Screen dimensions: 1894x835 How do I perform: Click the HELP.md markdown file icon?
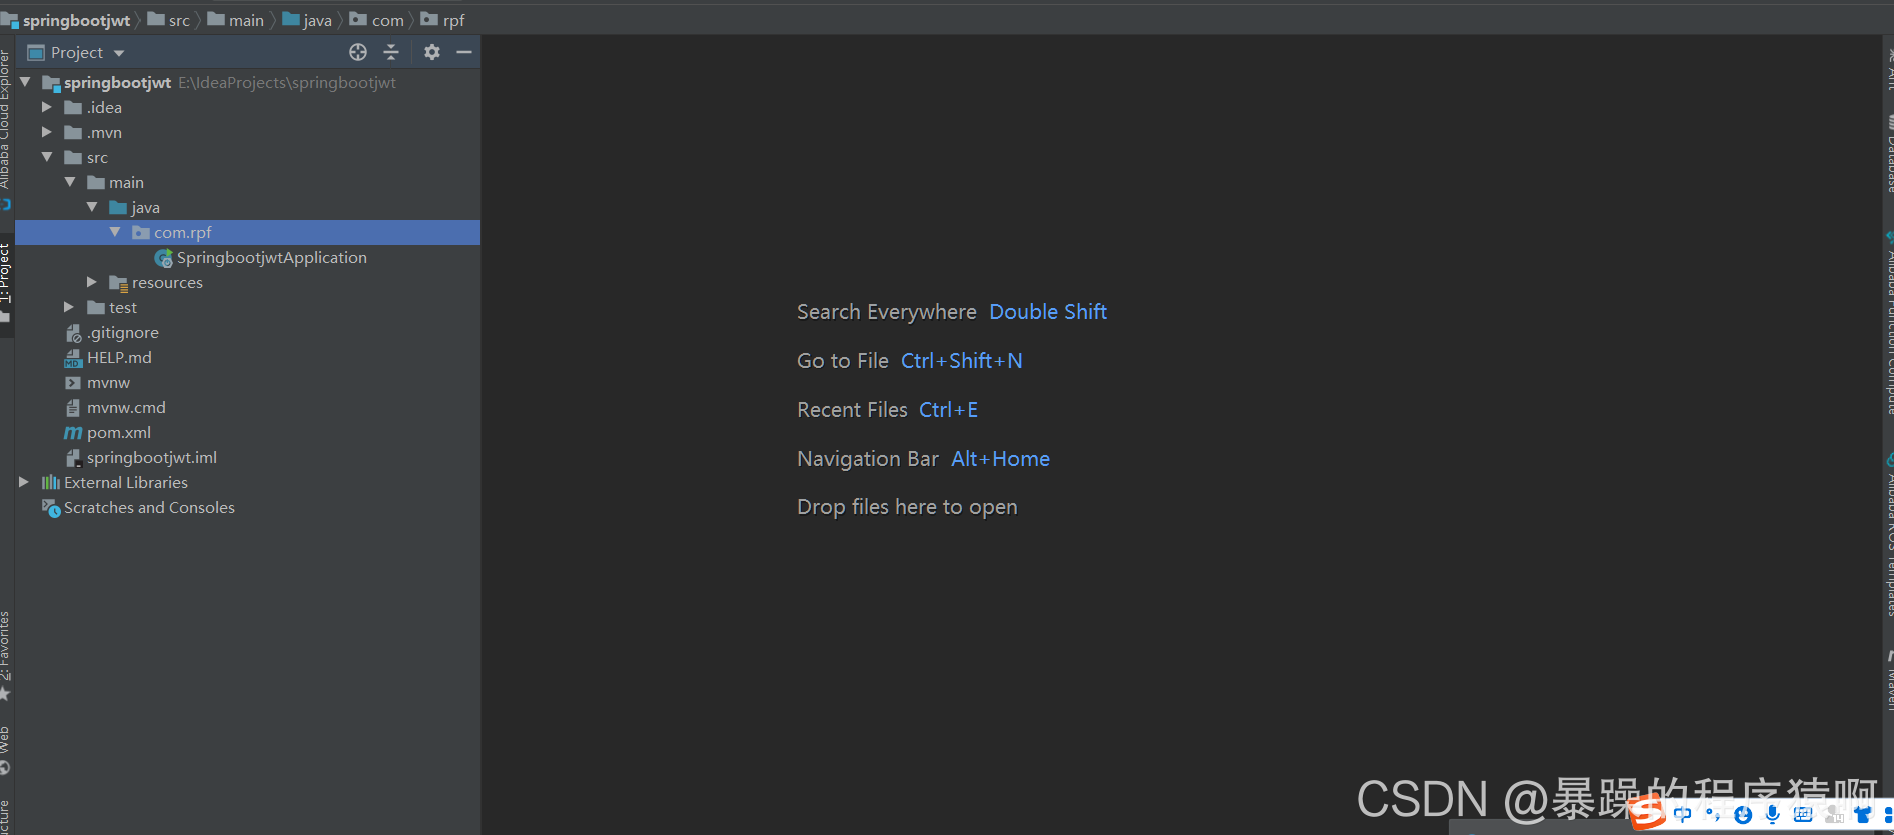73,358
